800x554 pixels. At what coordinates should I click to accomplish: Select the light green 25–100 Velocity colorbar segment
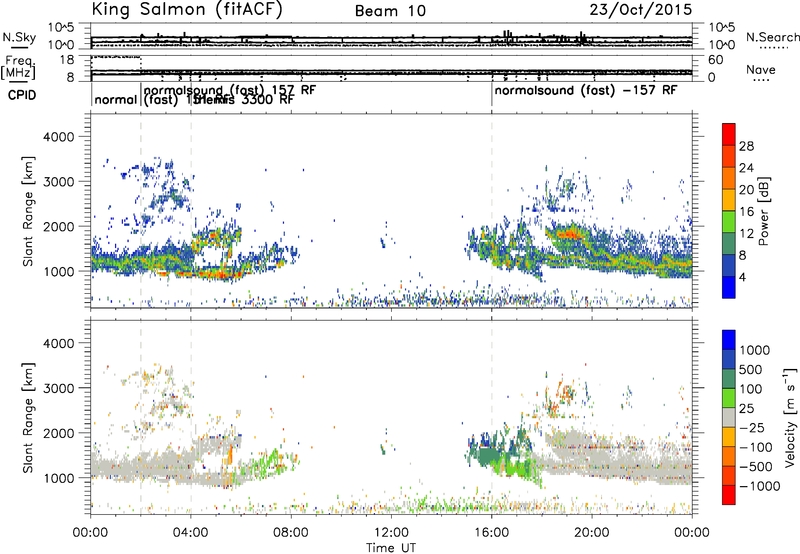coord(729,398)
